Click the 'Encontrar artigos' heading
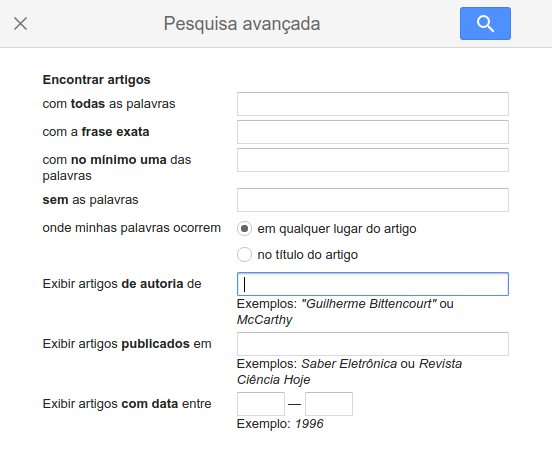The height and width of the screenshot is (458, 552). click(96, 80)
